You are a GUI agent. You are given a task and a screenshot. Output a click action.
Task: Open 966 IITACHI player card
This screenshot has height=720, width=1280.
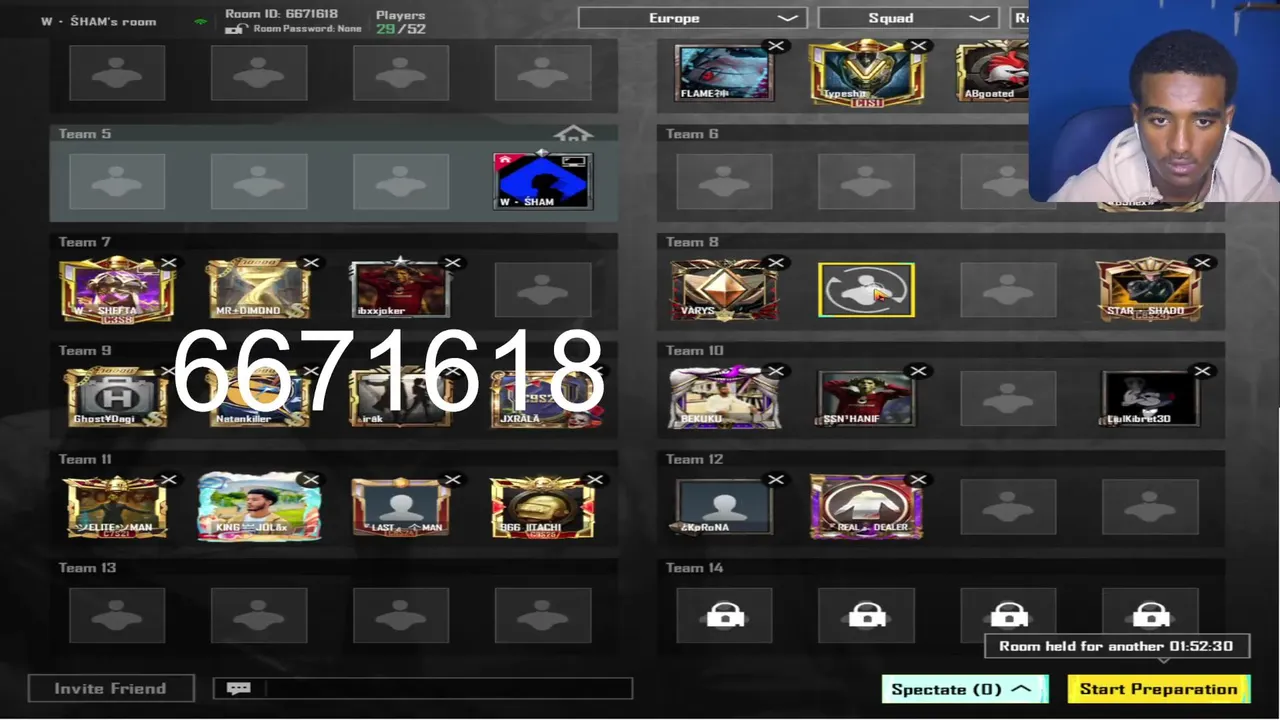tap(543, 507)
